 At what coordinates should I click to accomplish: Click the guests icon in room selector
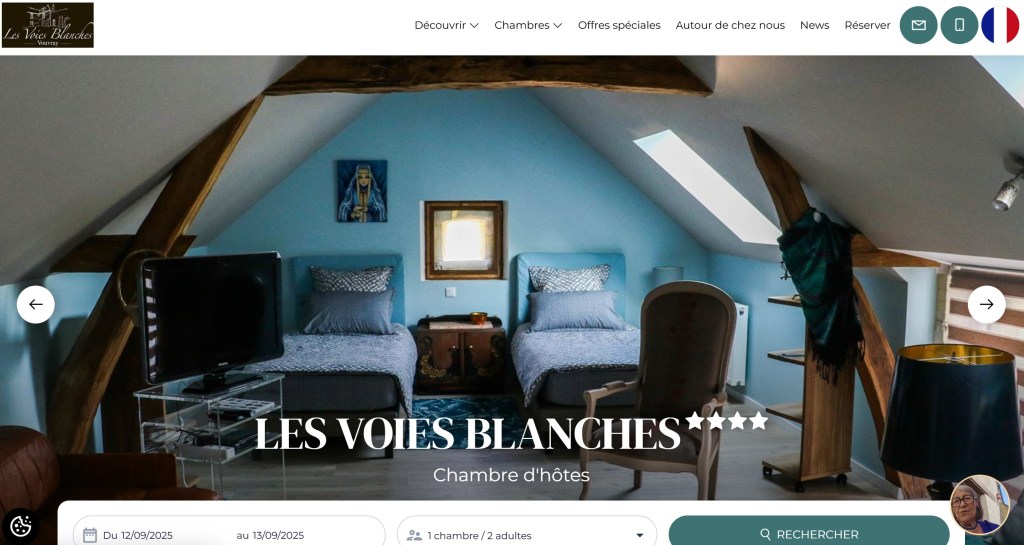coord(414,535)
